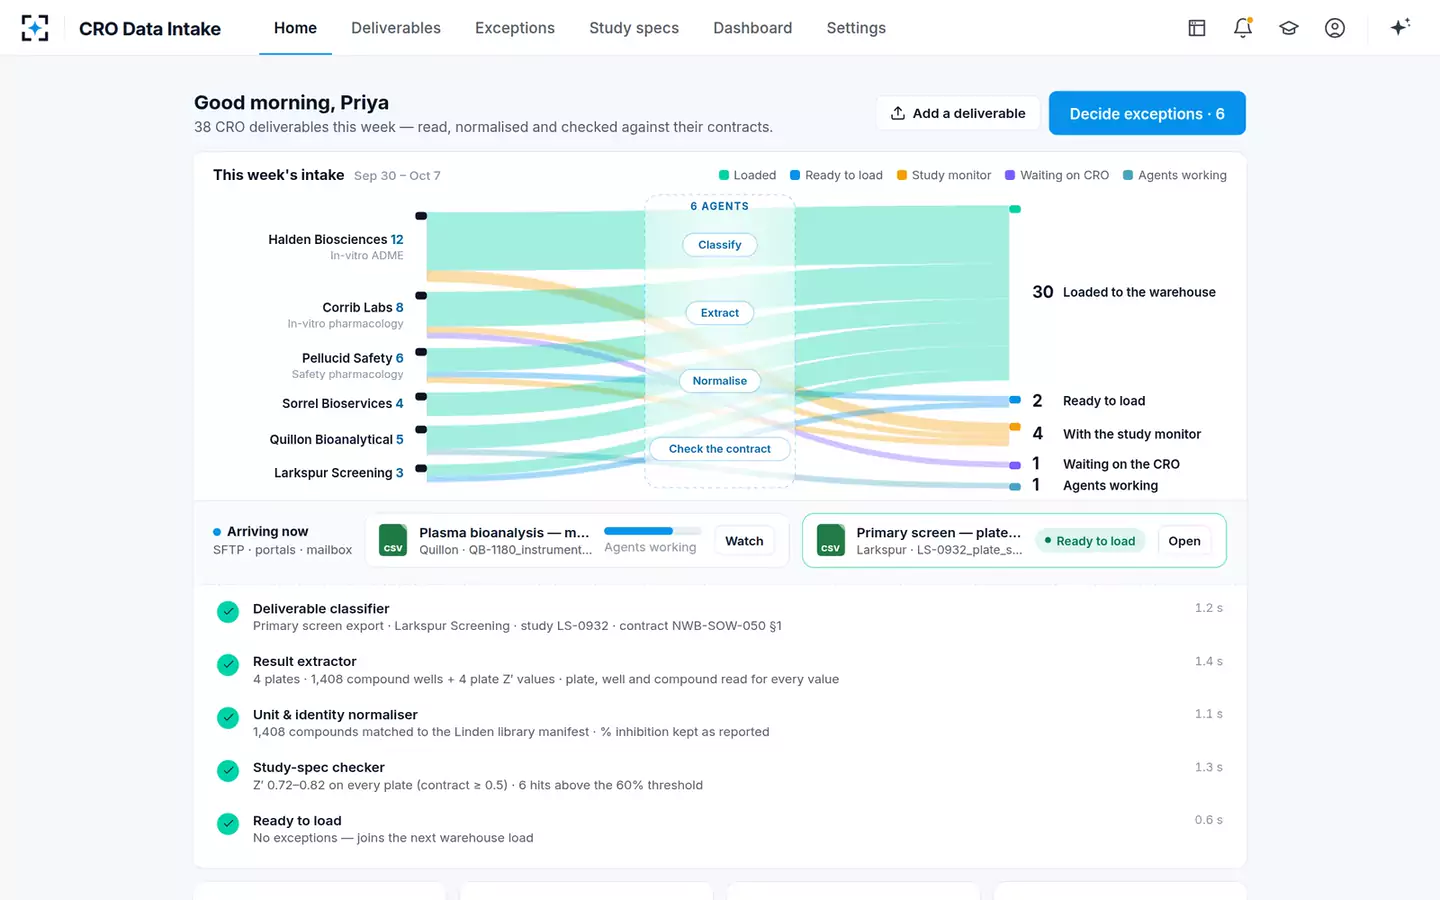This screenshot has height=900, width=1440.
Task: Select Pellucid Safety 6 source
Action: click(348, 366)
